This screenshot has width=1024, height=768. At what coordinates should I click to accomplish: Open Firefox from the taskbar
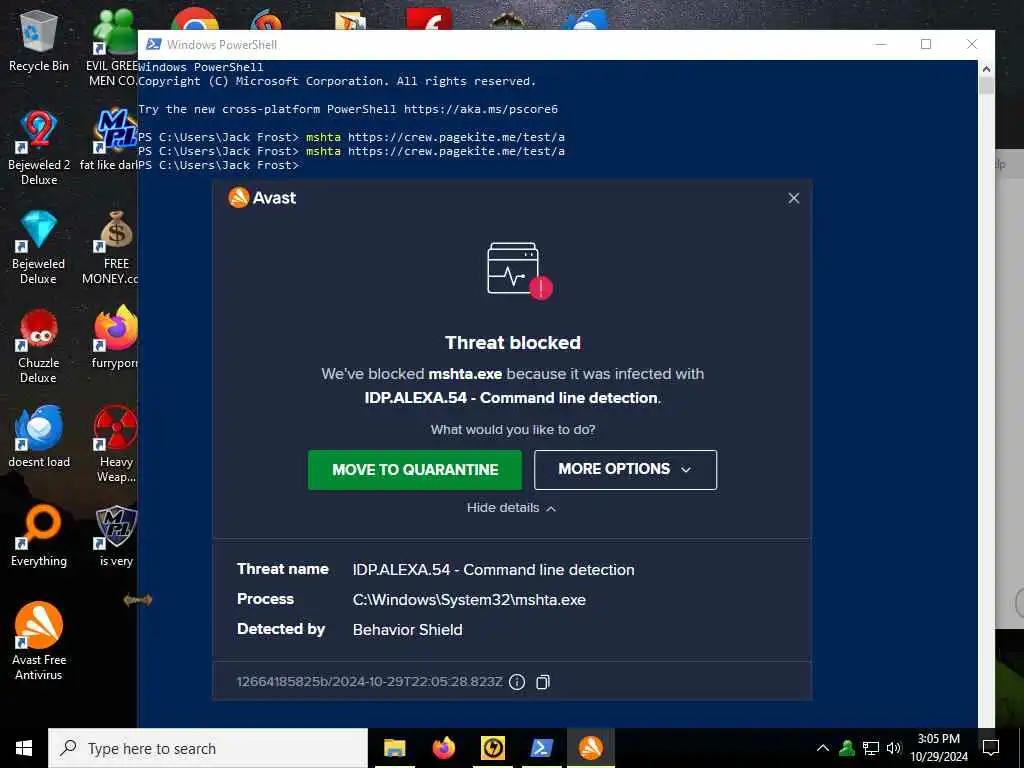[443, 748]
